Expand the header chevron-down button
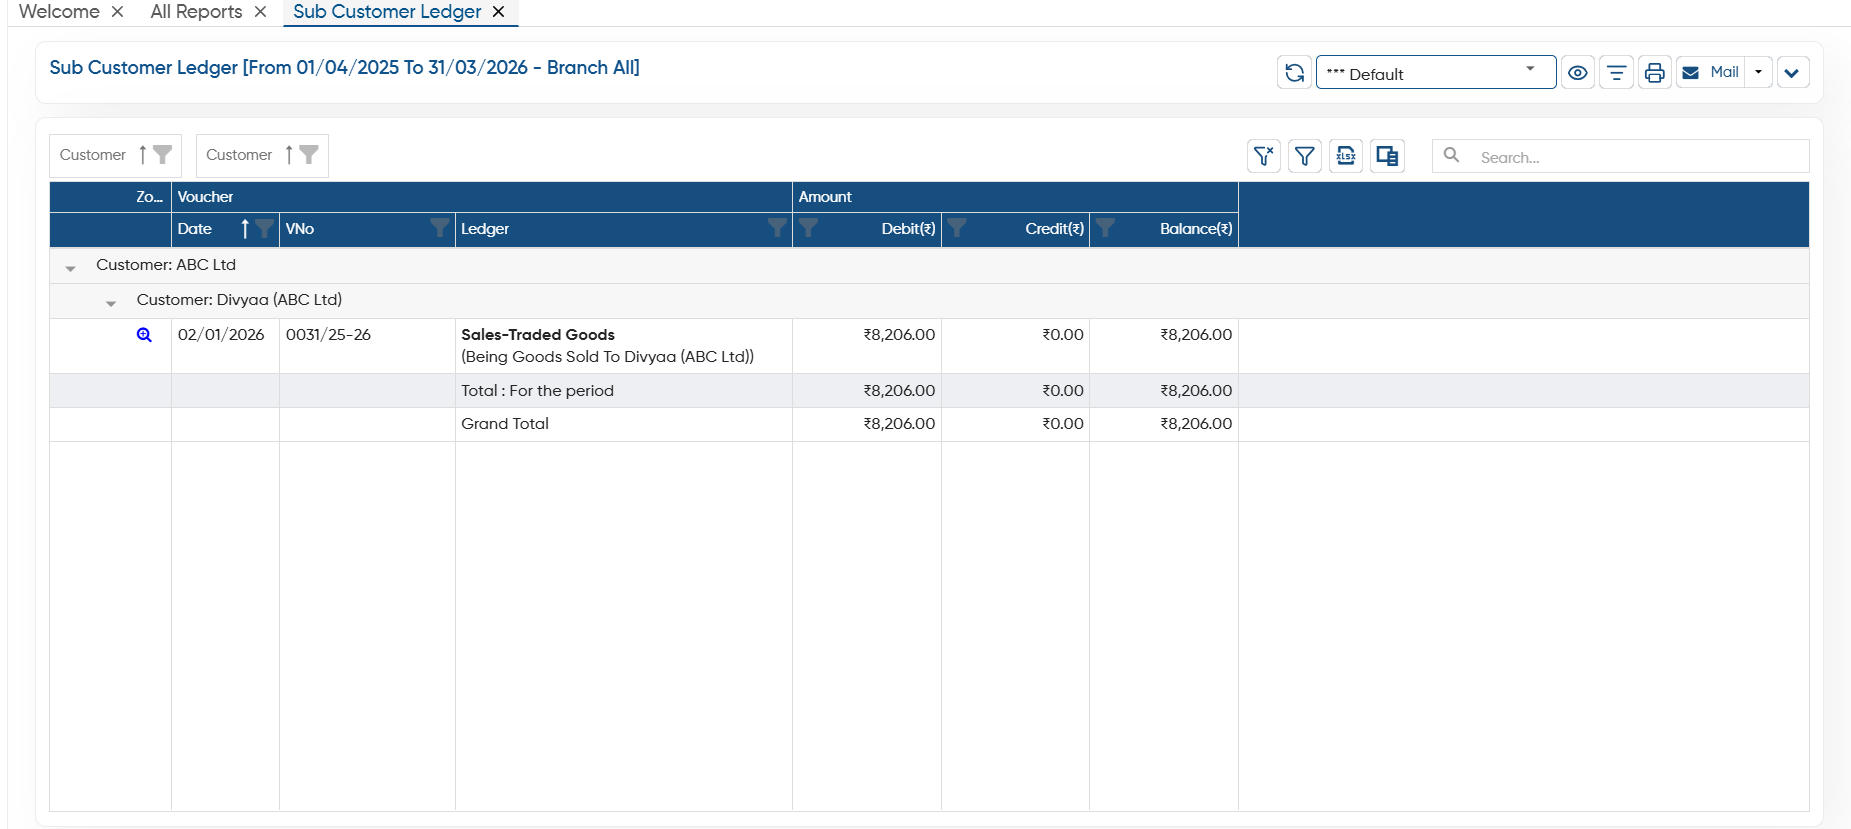The image size is (1851, 829). click(x=1793, y=72)
